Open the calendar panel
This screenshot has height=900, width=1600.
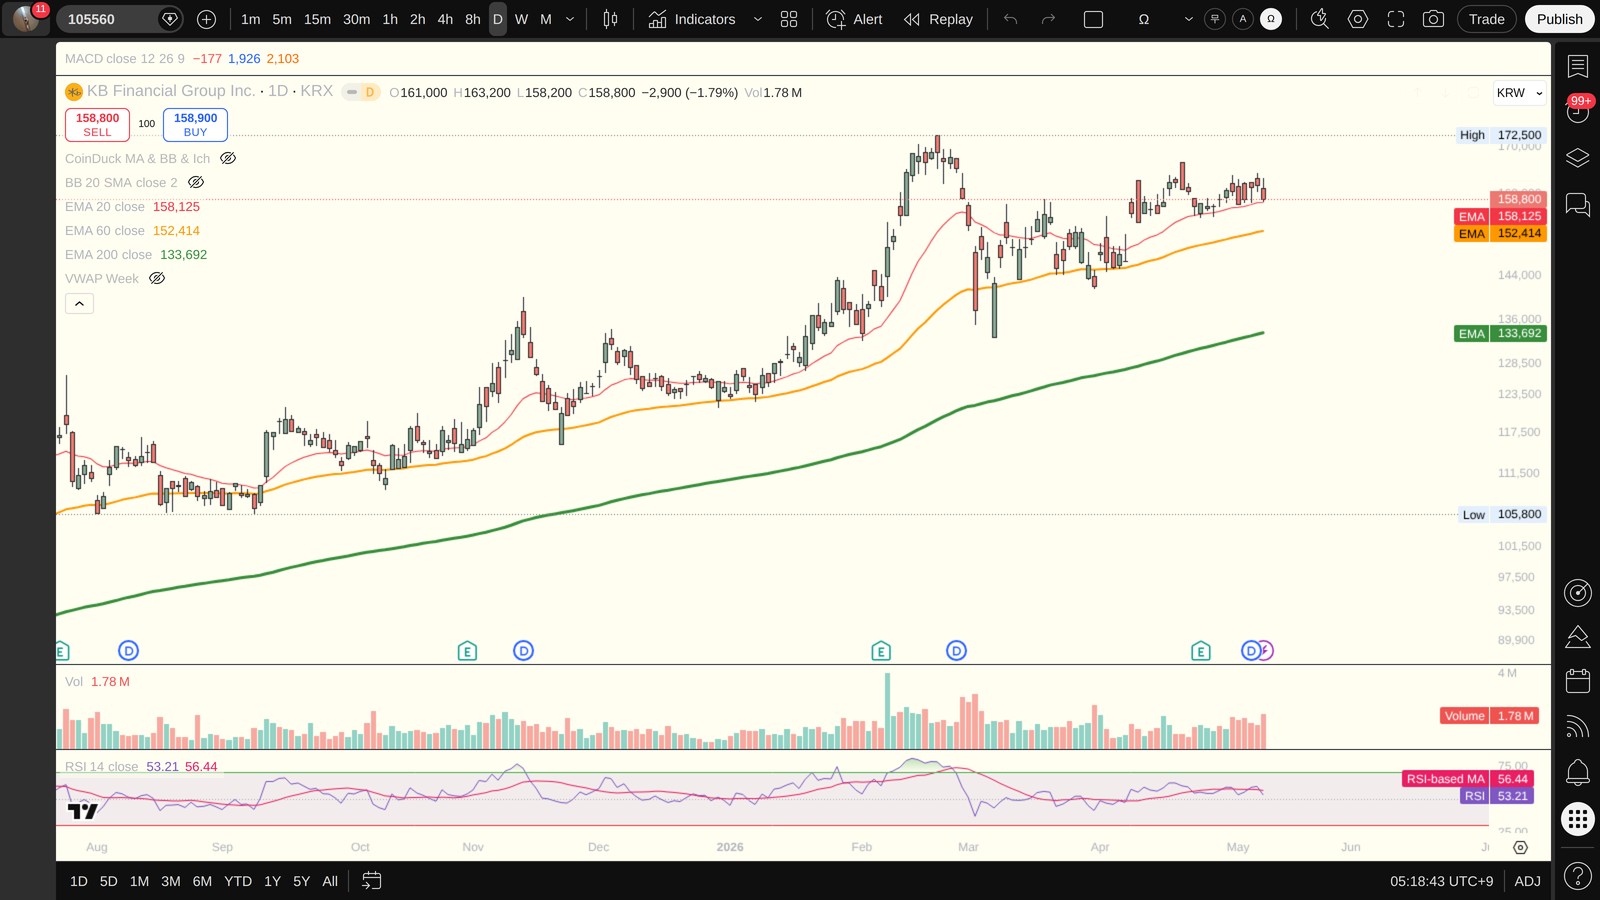1578,681
